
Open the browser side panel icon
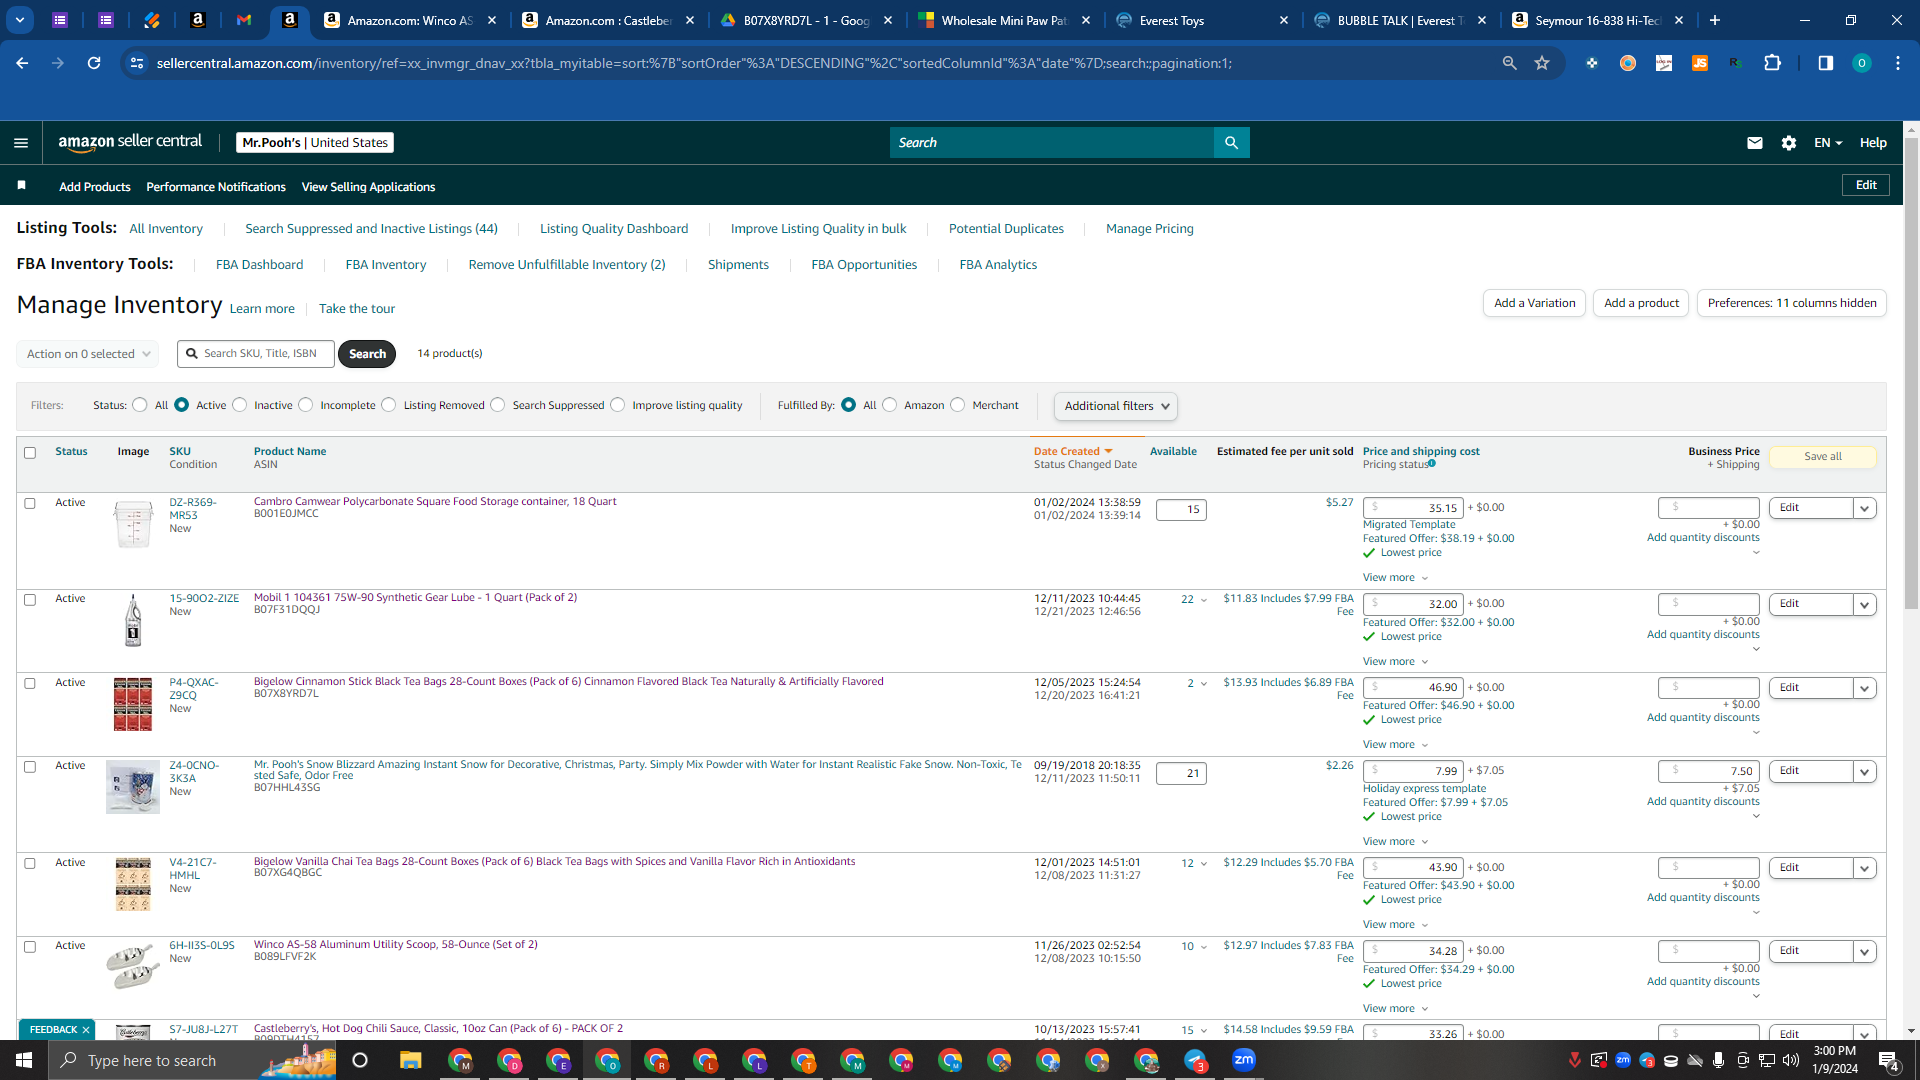click(1825, 63)
